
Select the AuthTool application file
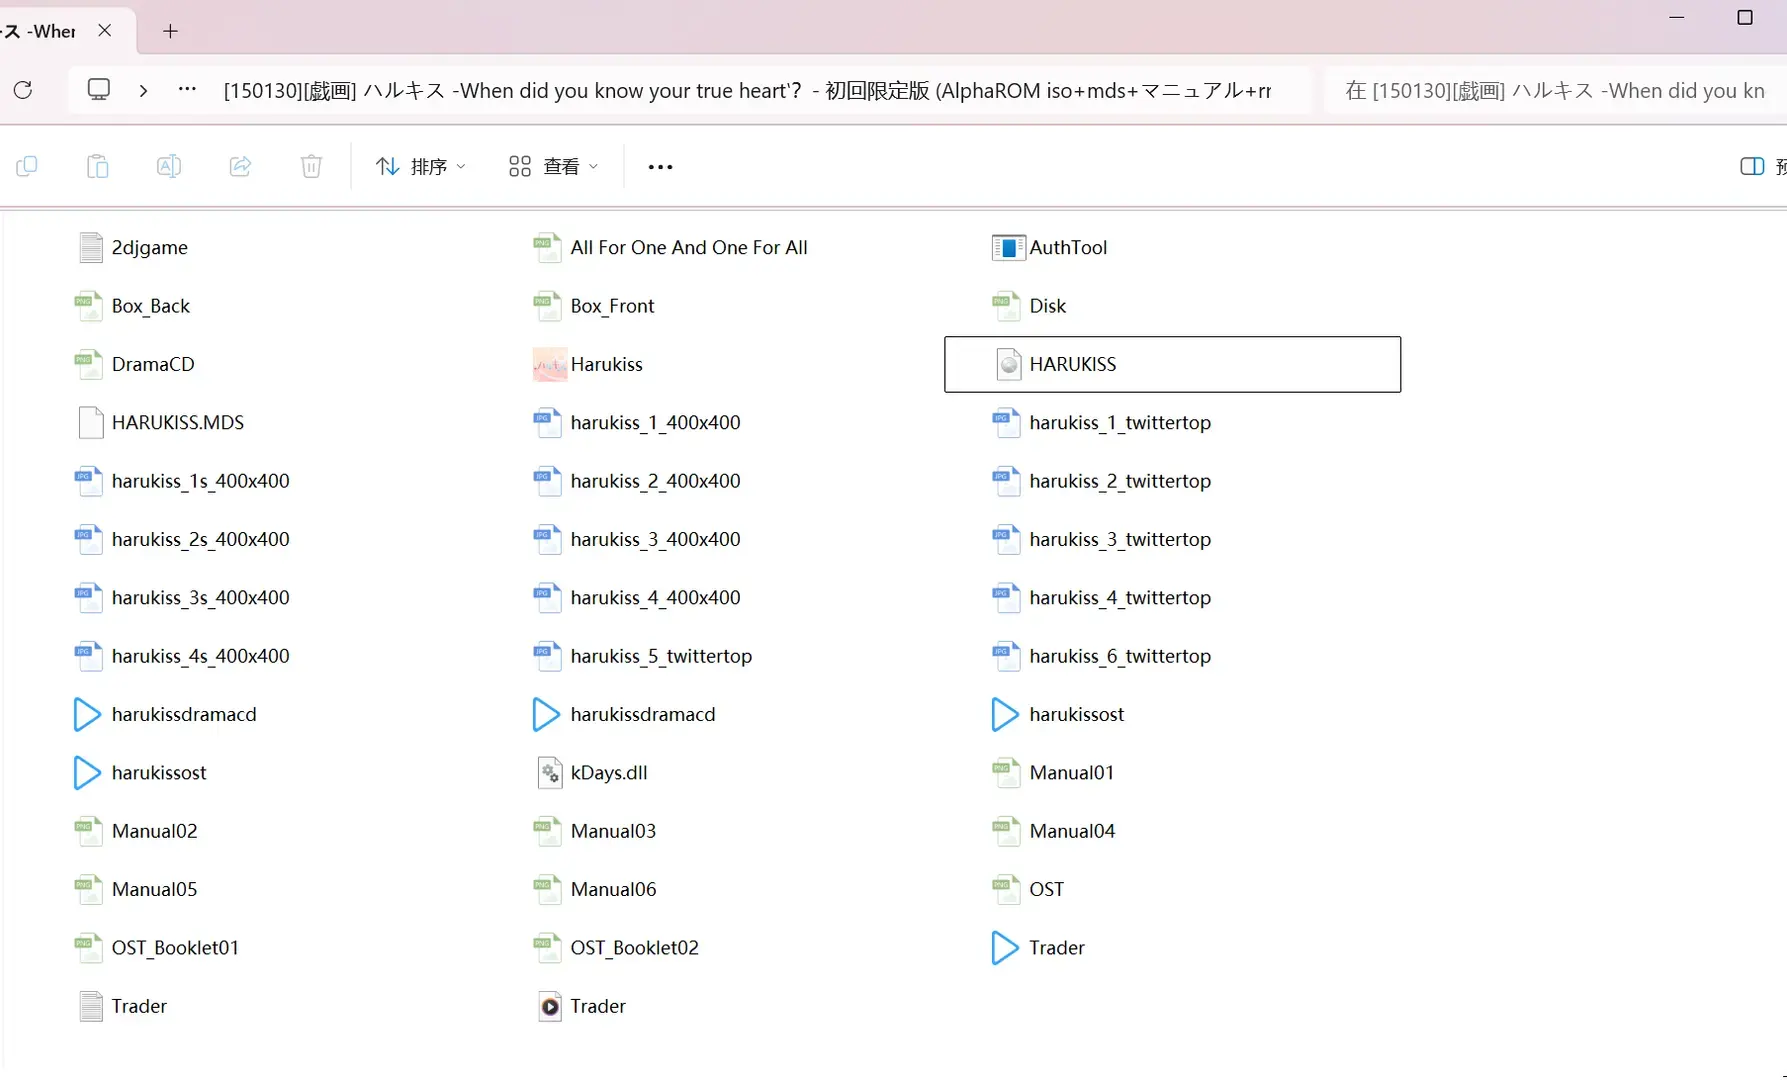point(1050,247)
